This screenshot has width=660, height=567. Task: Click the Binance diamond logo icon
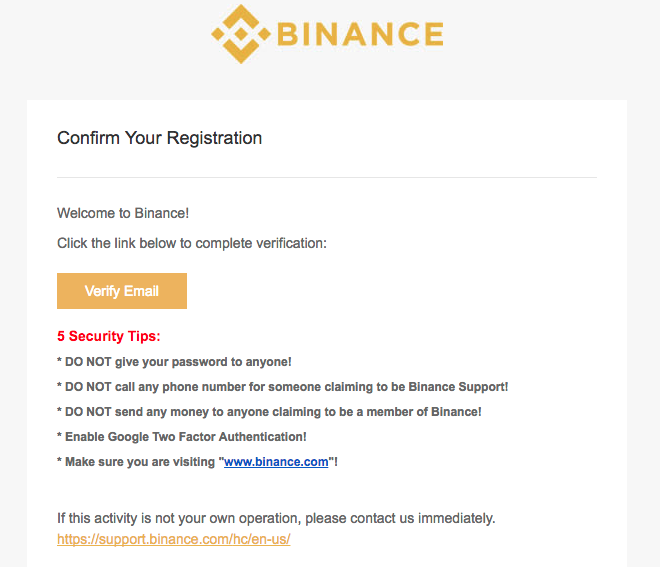[241, 34]
